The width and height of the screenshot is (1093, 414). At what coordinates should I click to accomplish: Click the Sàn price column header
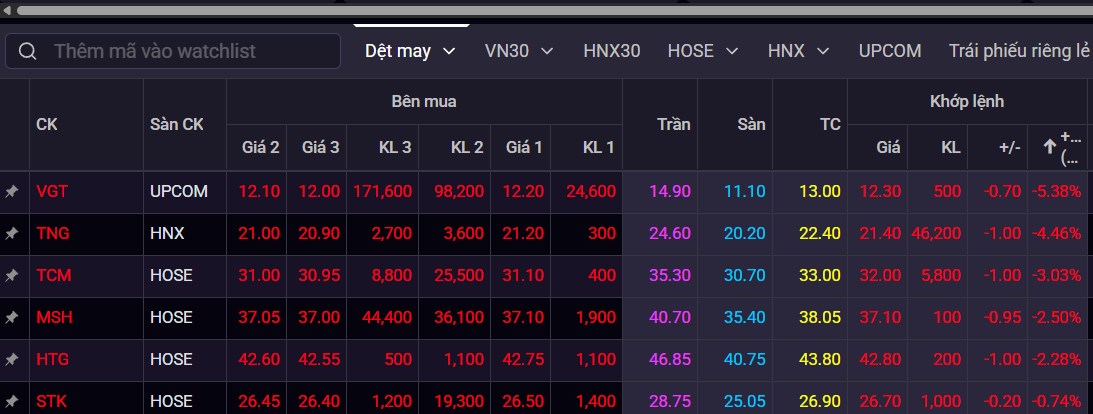(x=751, y=125)
